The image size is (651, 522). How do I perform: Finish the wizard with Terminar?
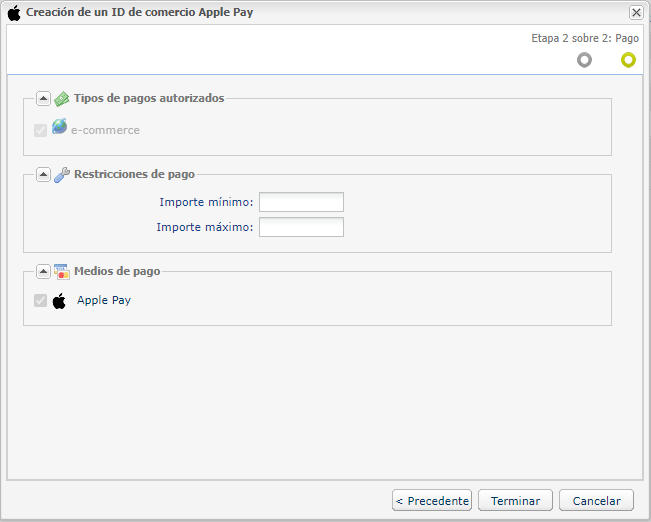[515, 500]
